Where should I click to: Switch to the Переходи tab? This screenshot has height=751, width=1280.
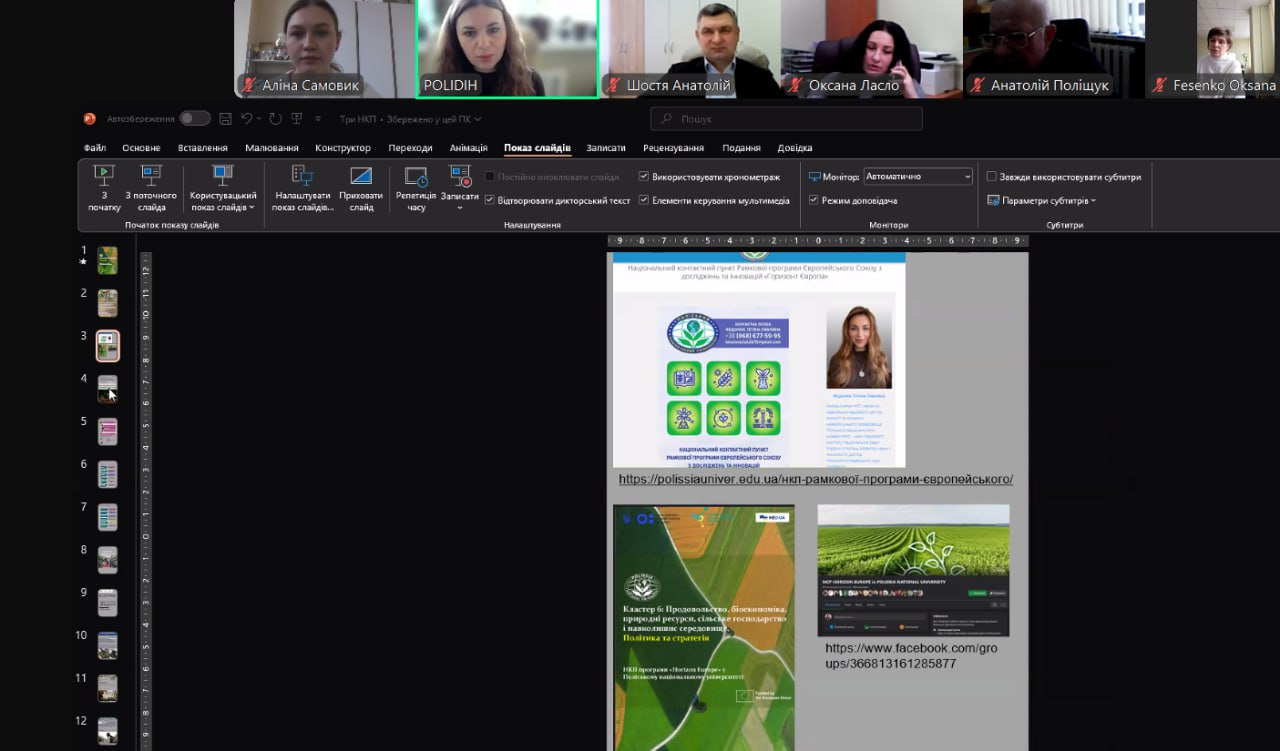(411, 148)
